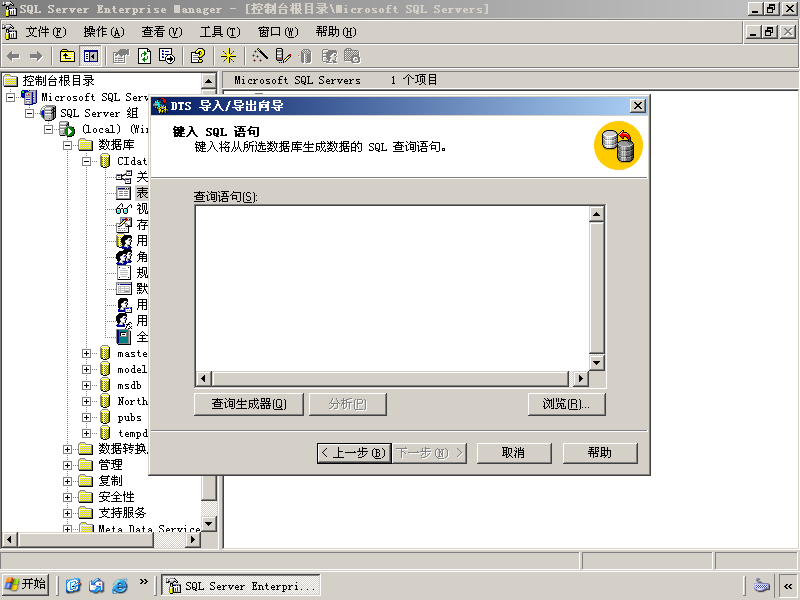This screenshot has width=800, height=600.
Task: Collapse the 数据库 folder node
Action: (67, 145)
